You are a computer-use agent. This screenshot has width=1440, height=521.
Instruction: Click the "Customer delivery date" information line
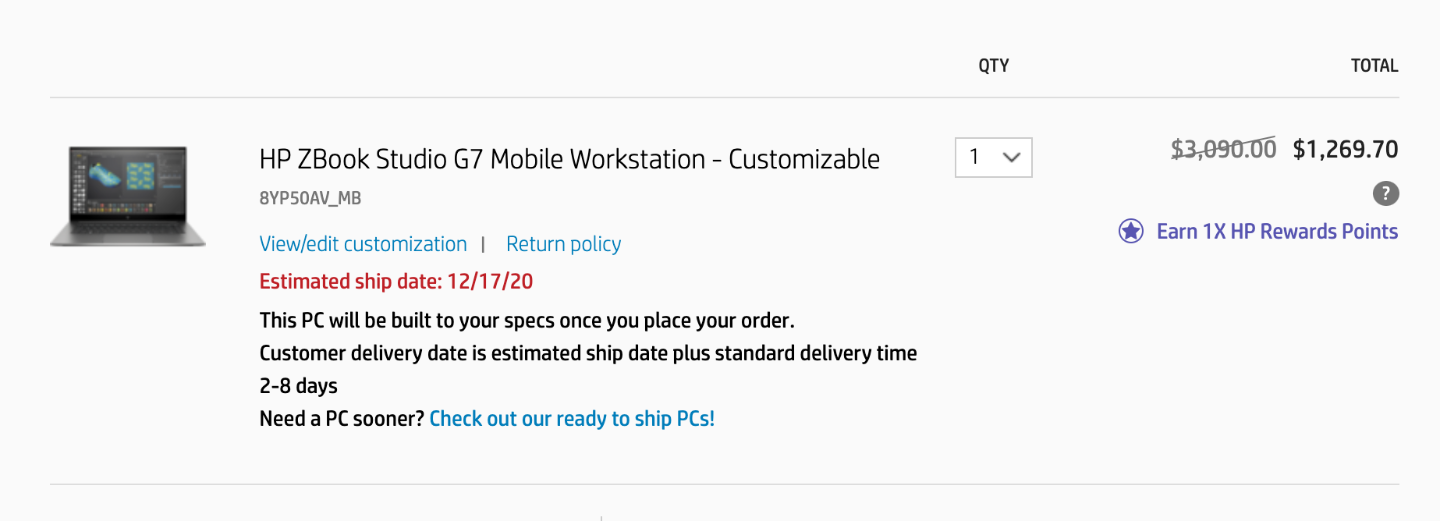[588, 353]
